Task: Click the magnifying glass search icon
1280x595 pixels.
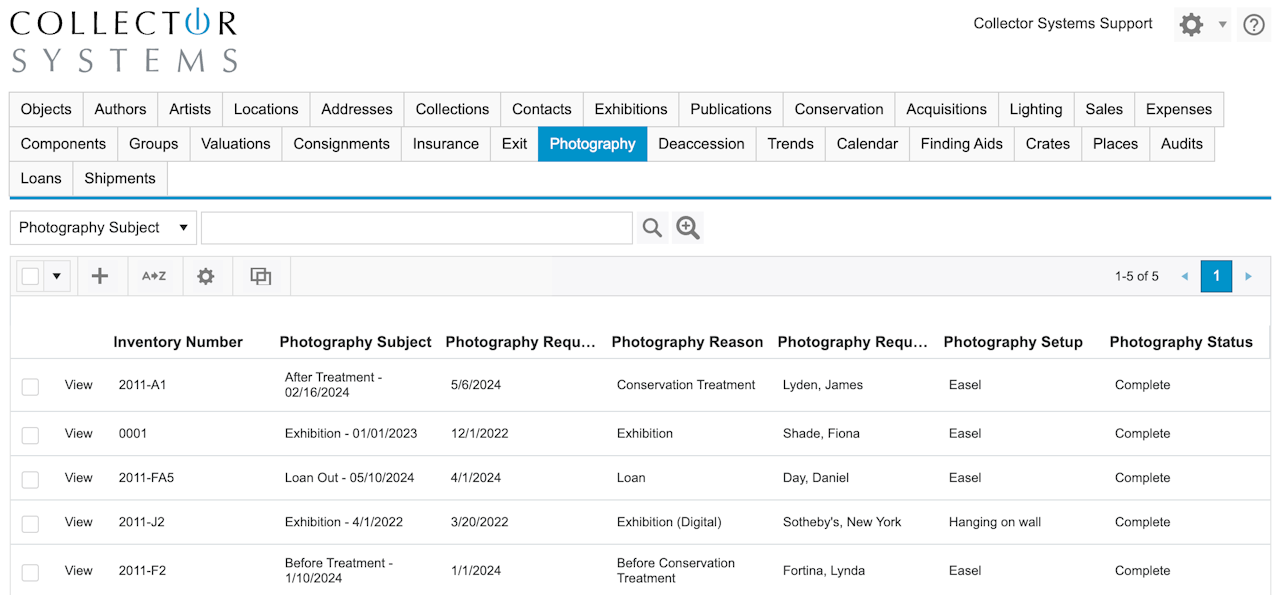Action: (652, 228)
